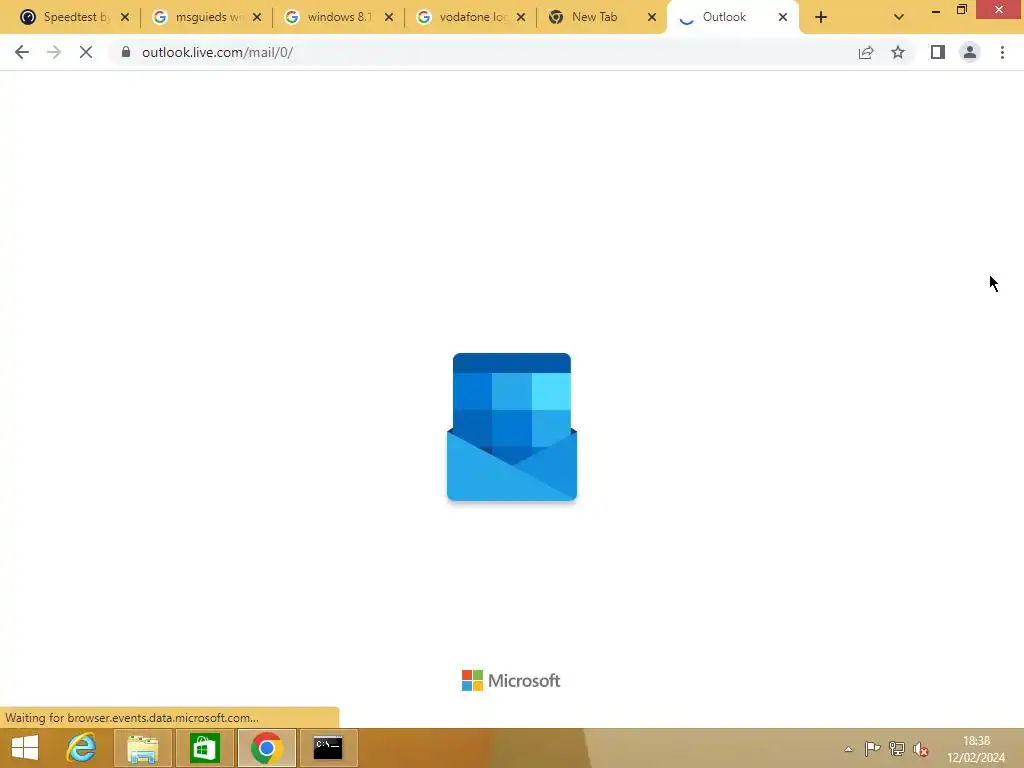The height and width of the screenshot is (768, 1024).
Task: Open the Chrome profile avatar
Action: [x=970, y=52]
